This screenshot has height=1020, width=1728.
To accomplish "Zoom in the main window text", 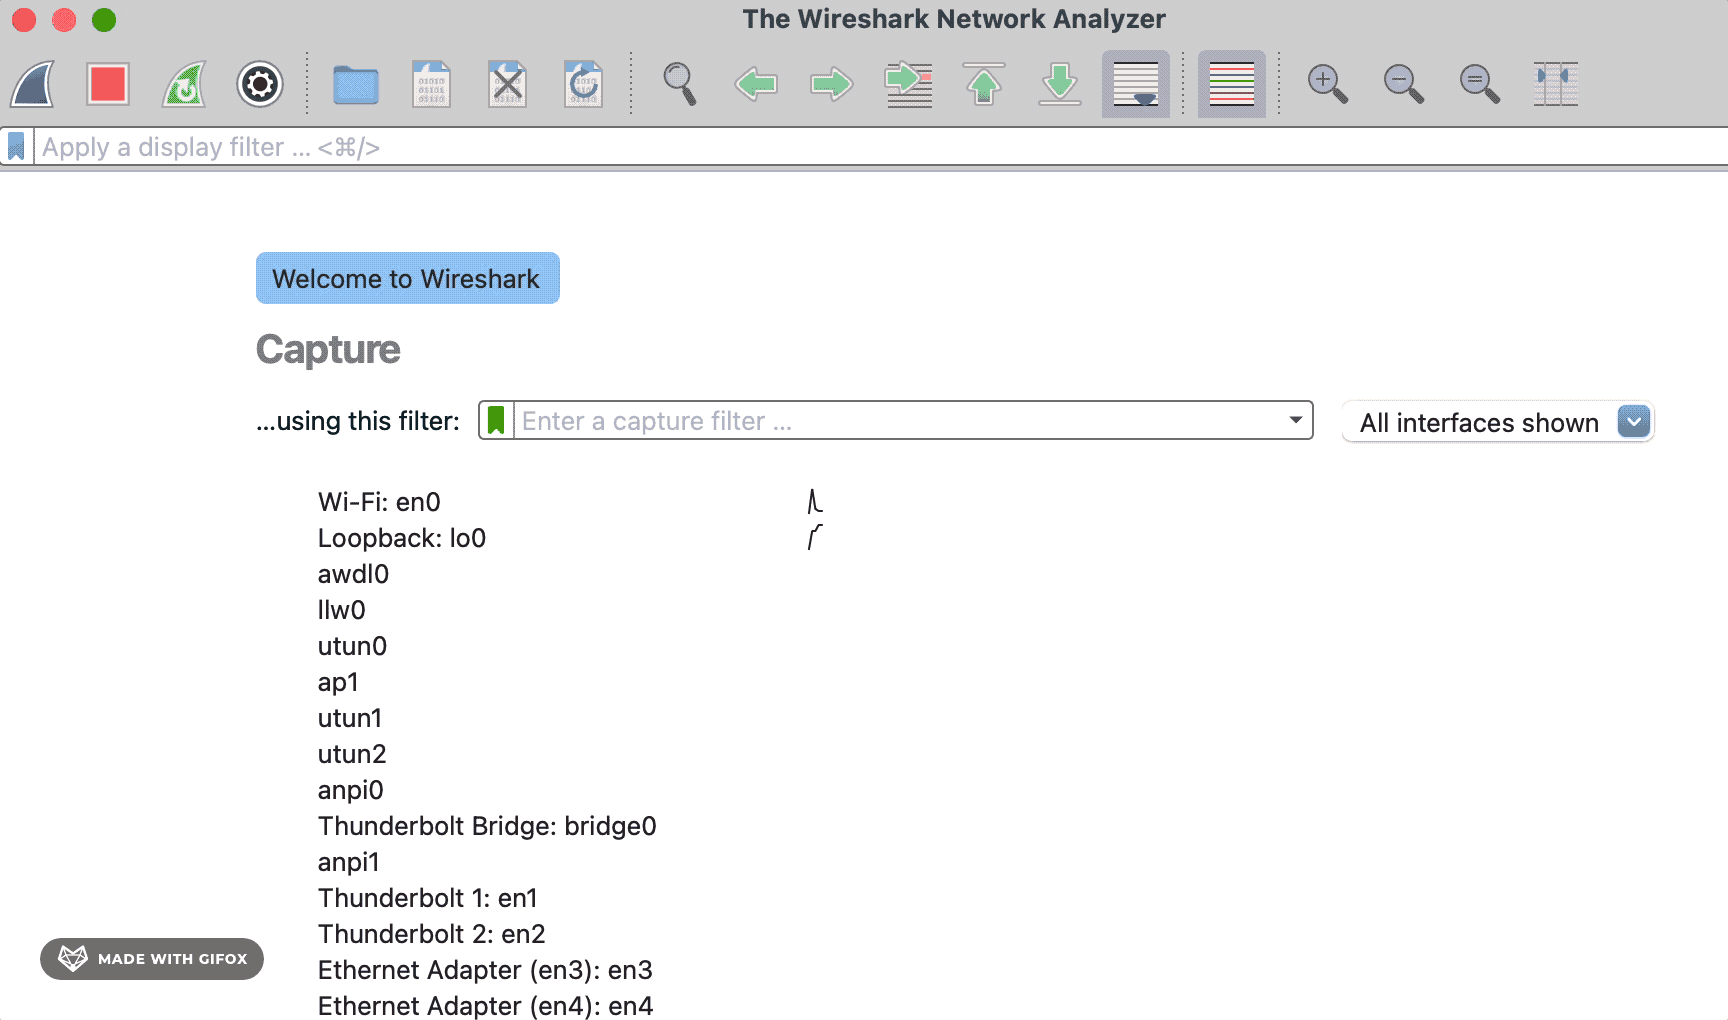I will (x=1327, y=84).
